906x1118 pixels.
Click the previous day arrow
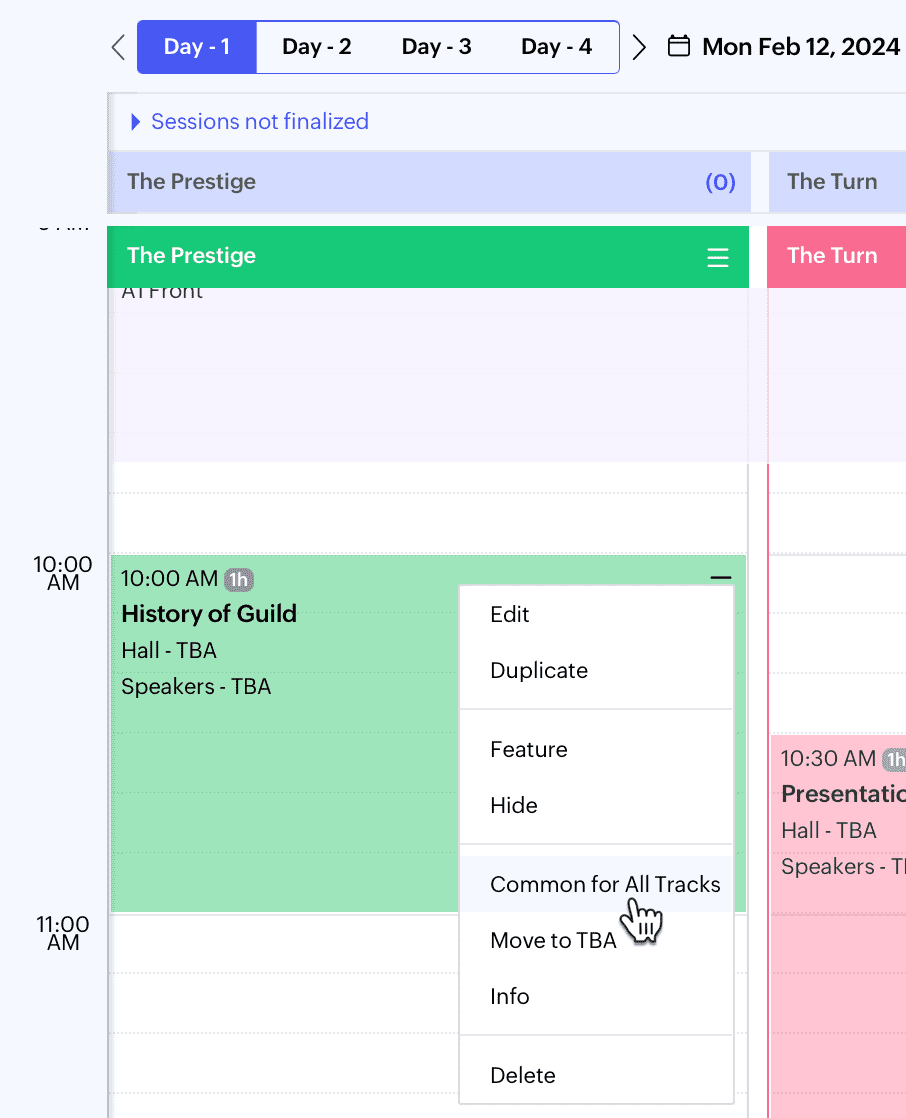point(118,47)
